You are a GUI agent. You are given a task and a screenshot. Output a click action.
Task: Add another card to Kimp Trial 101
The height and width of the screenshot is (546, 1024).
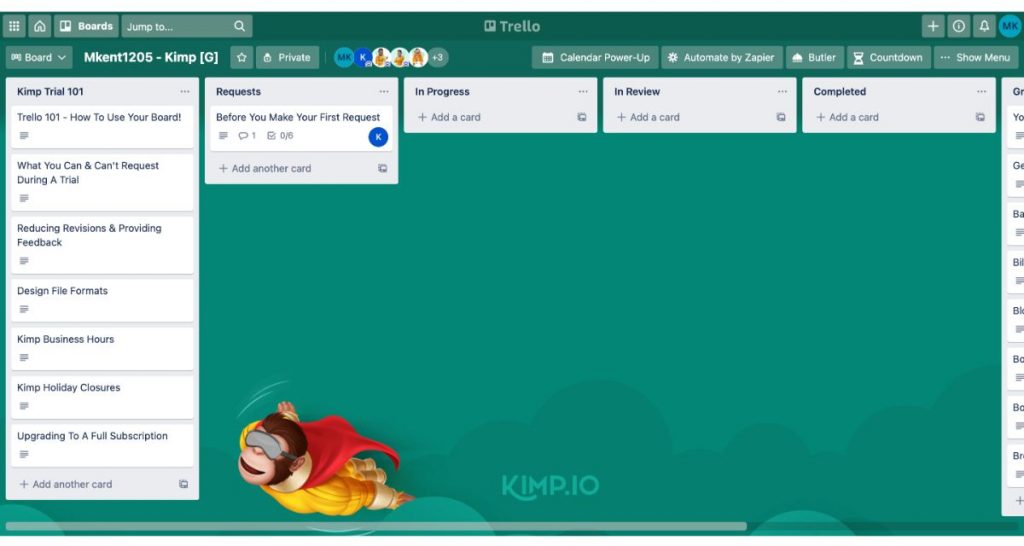coord(65,484)
